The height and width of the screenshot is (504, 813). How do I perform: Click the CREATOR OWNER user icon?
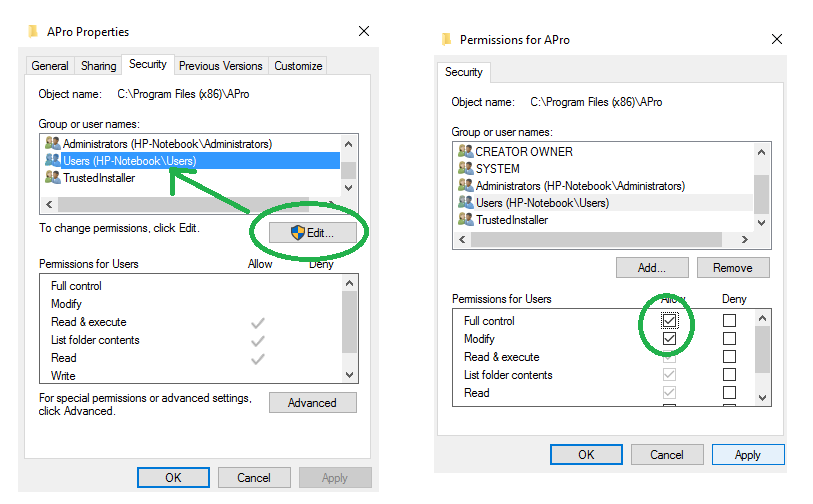(464, 152)
